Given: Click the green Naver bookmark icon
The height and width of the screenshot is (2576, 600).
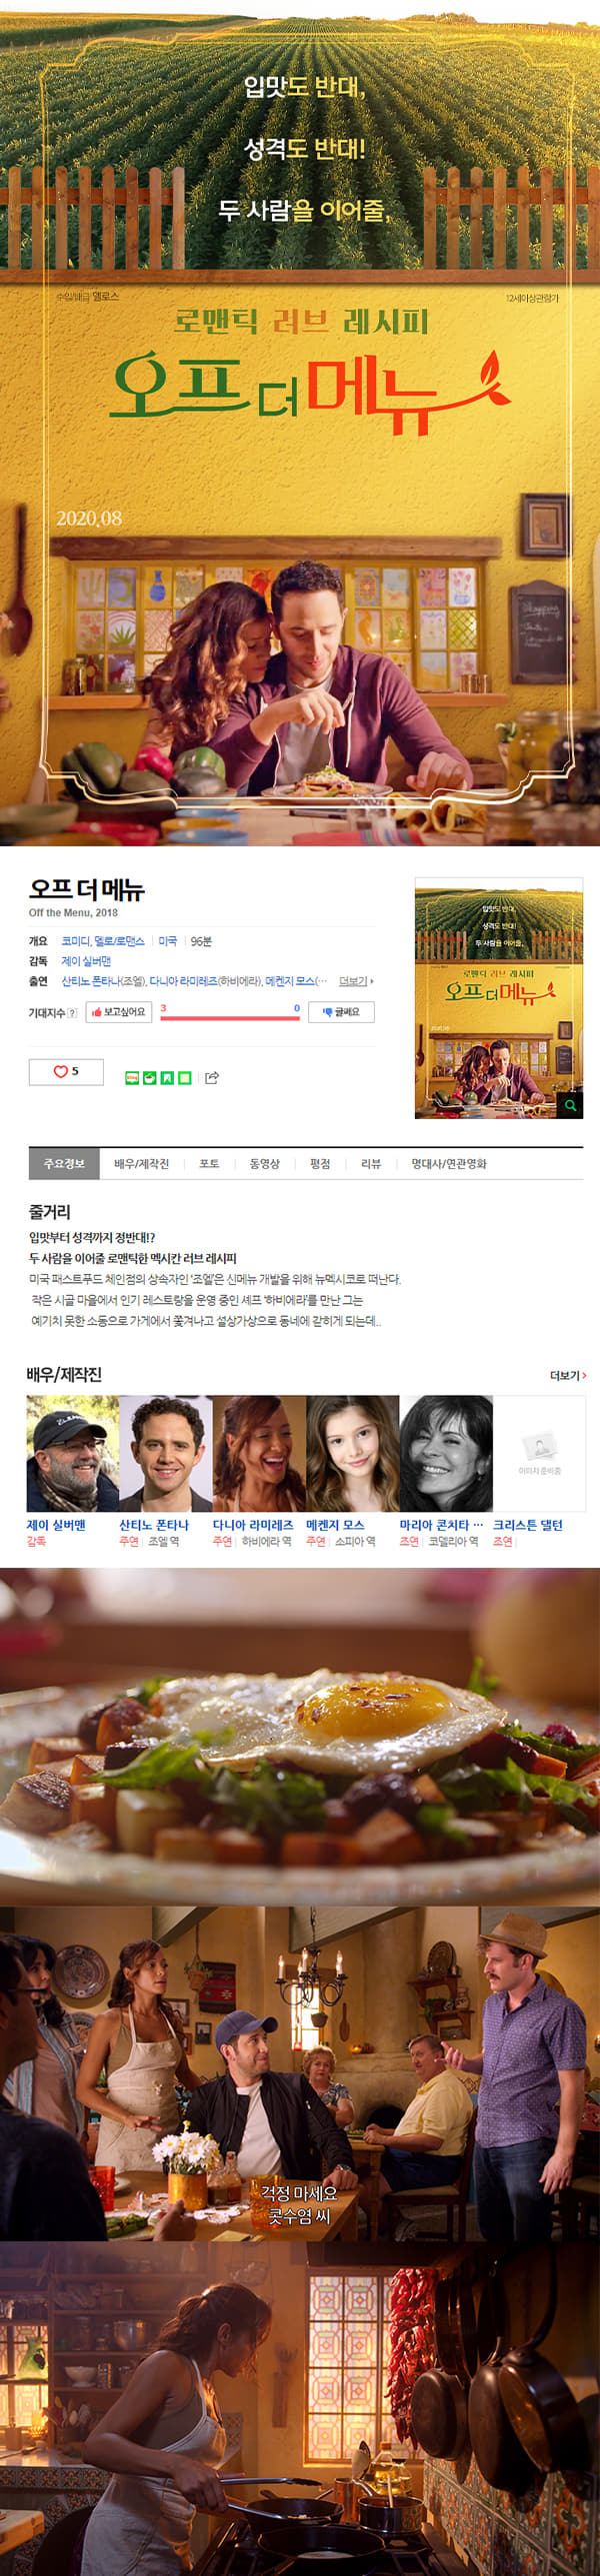Looking at the screenshot, I should pos(167,1077).
